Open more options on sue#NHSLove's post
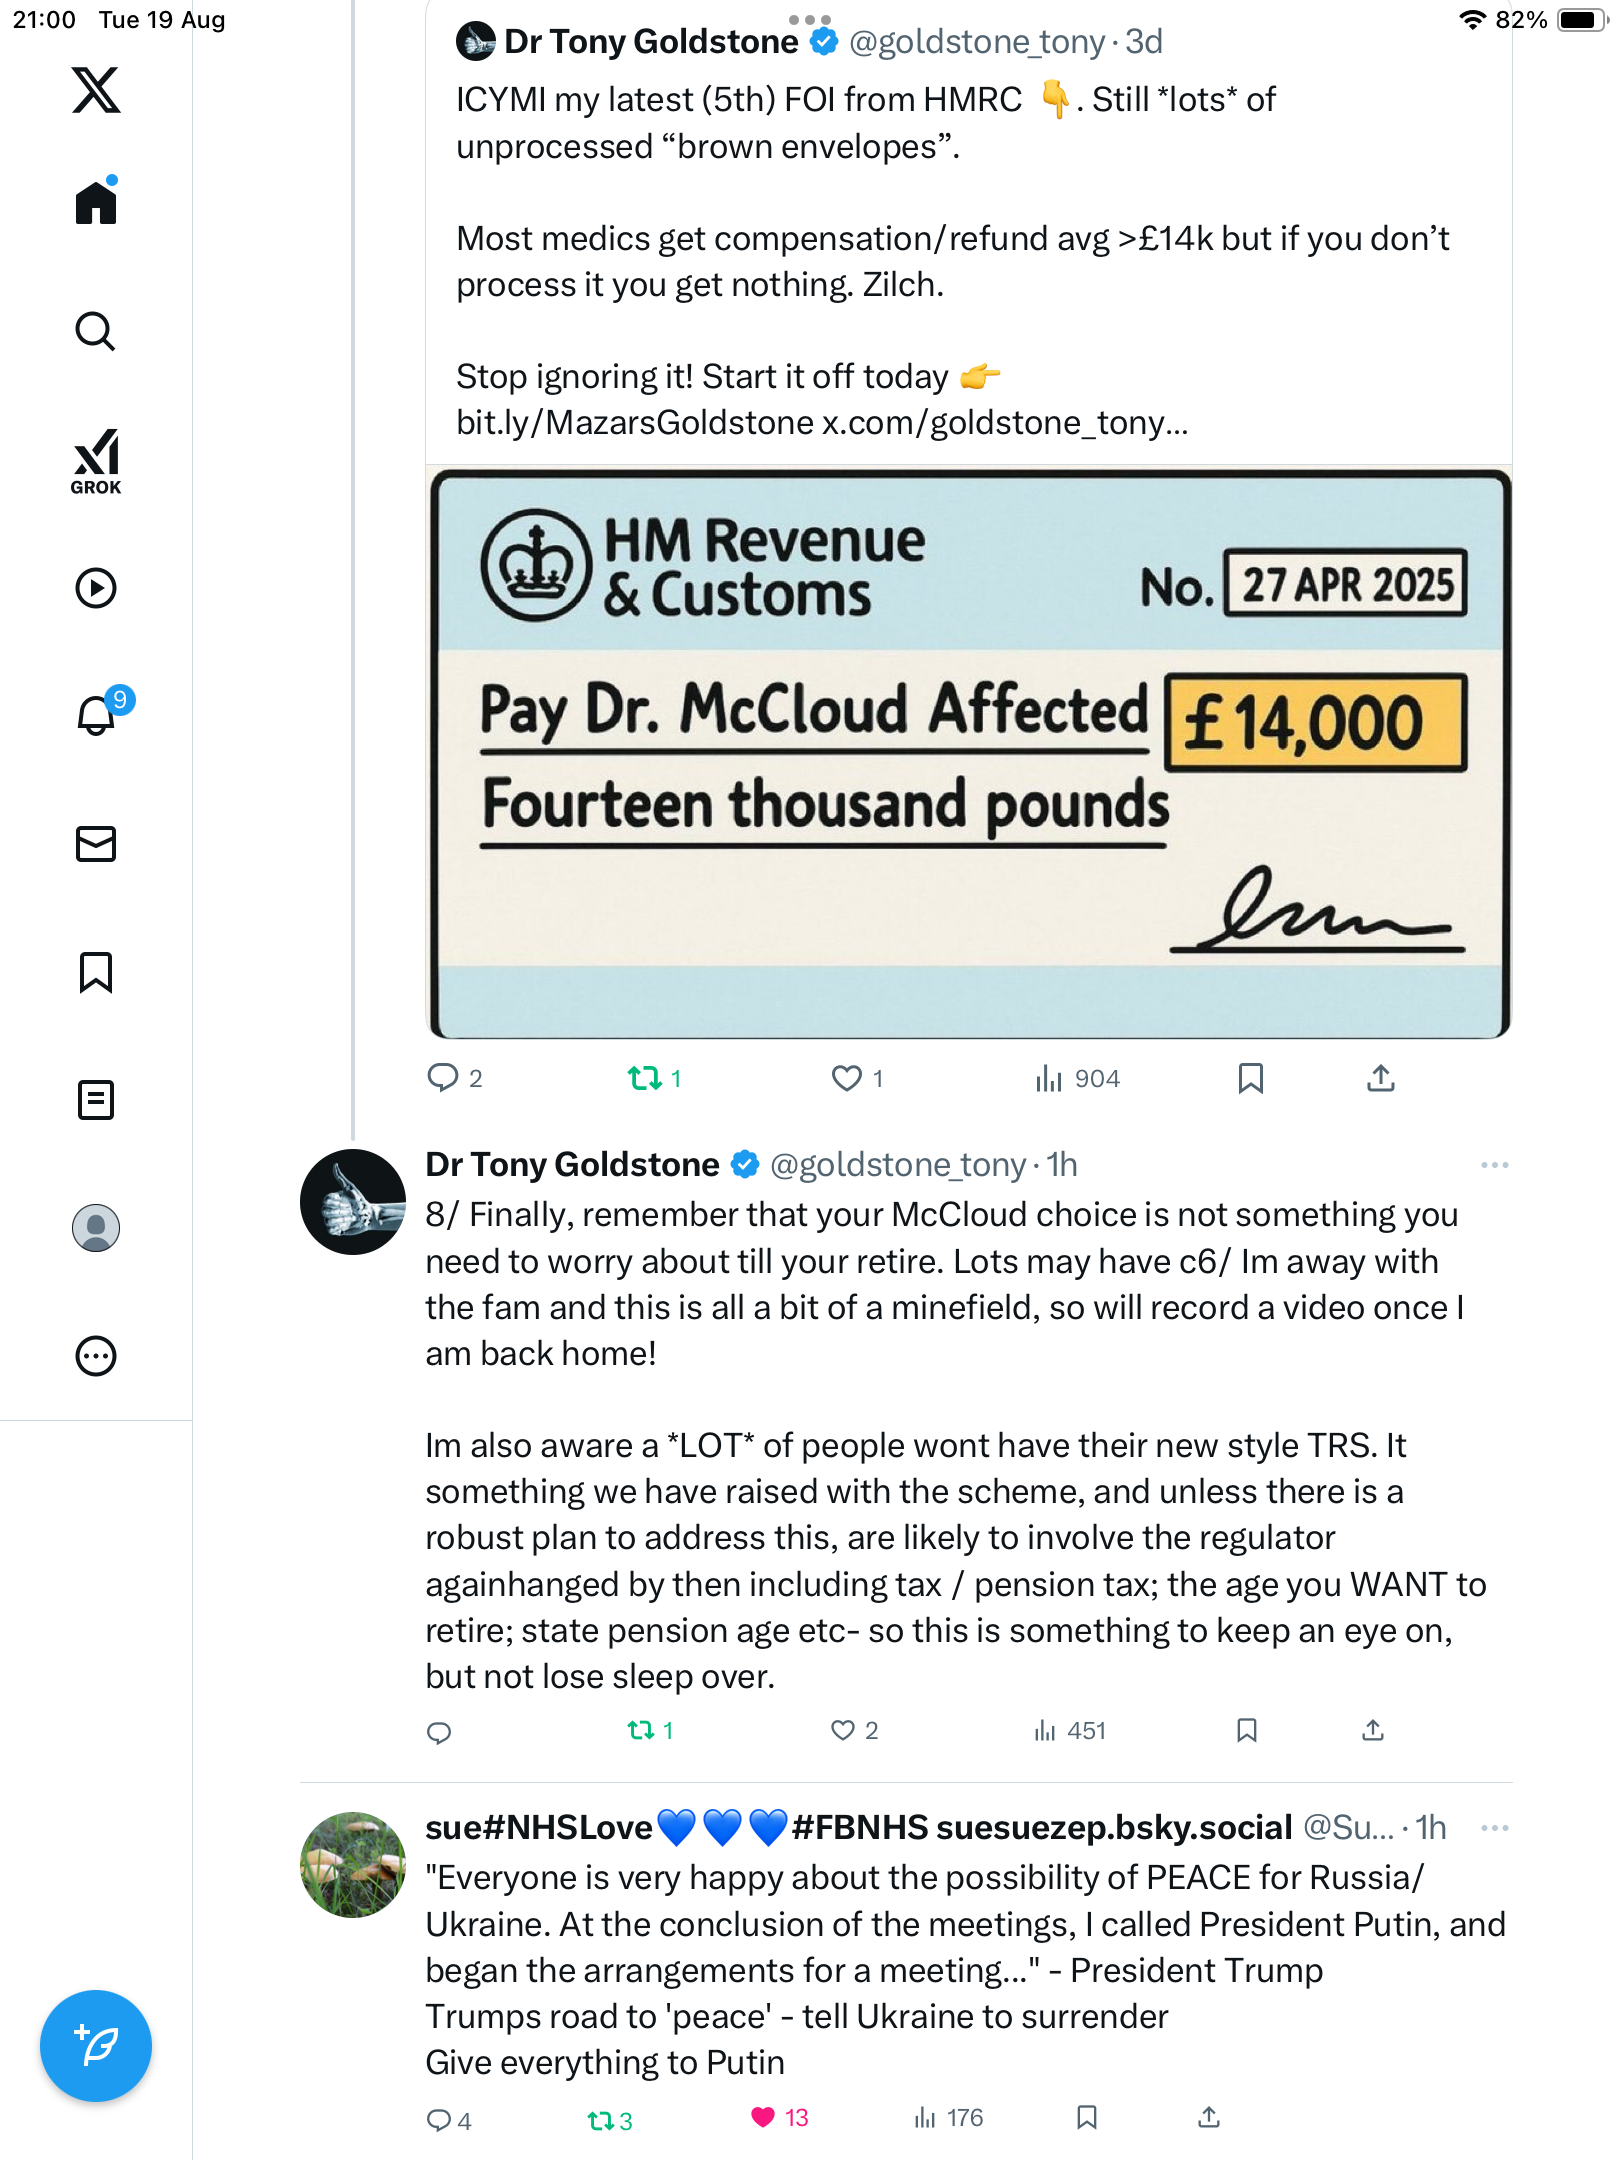The width and height of the screenshot is (1620, 2160). pos(1494,1828)
